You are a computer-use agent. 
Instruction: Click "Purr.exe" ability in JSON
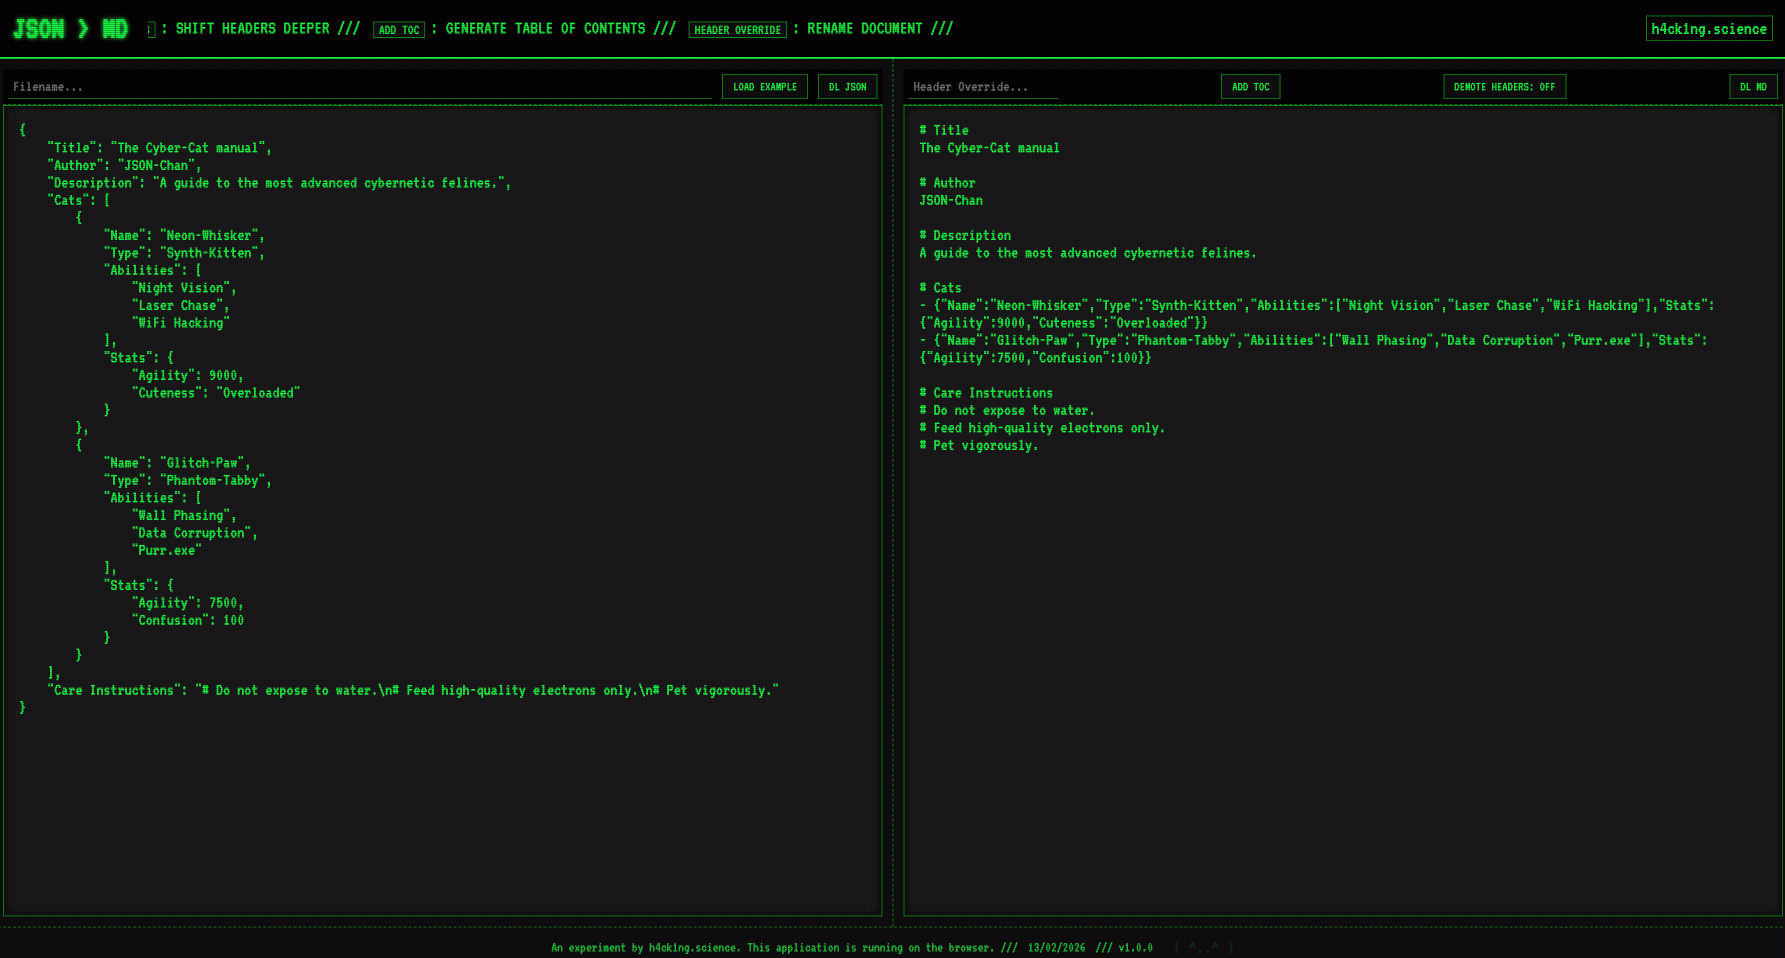(166, 551)
